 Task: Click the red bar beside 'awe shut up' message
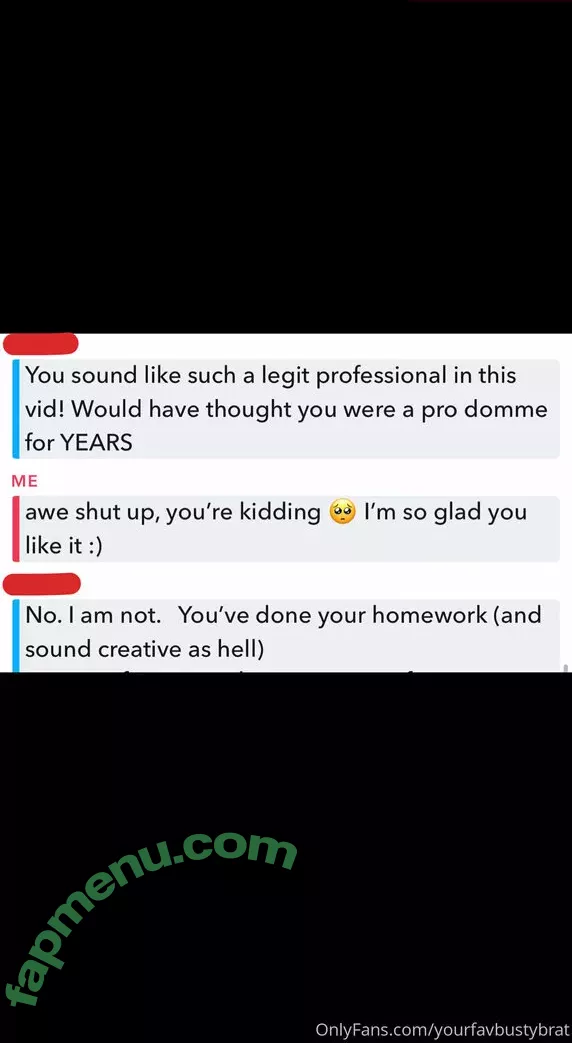point(15,529)
